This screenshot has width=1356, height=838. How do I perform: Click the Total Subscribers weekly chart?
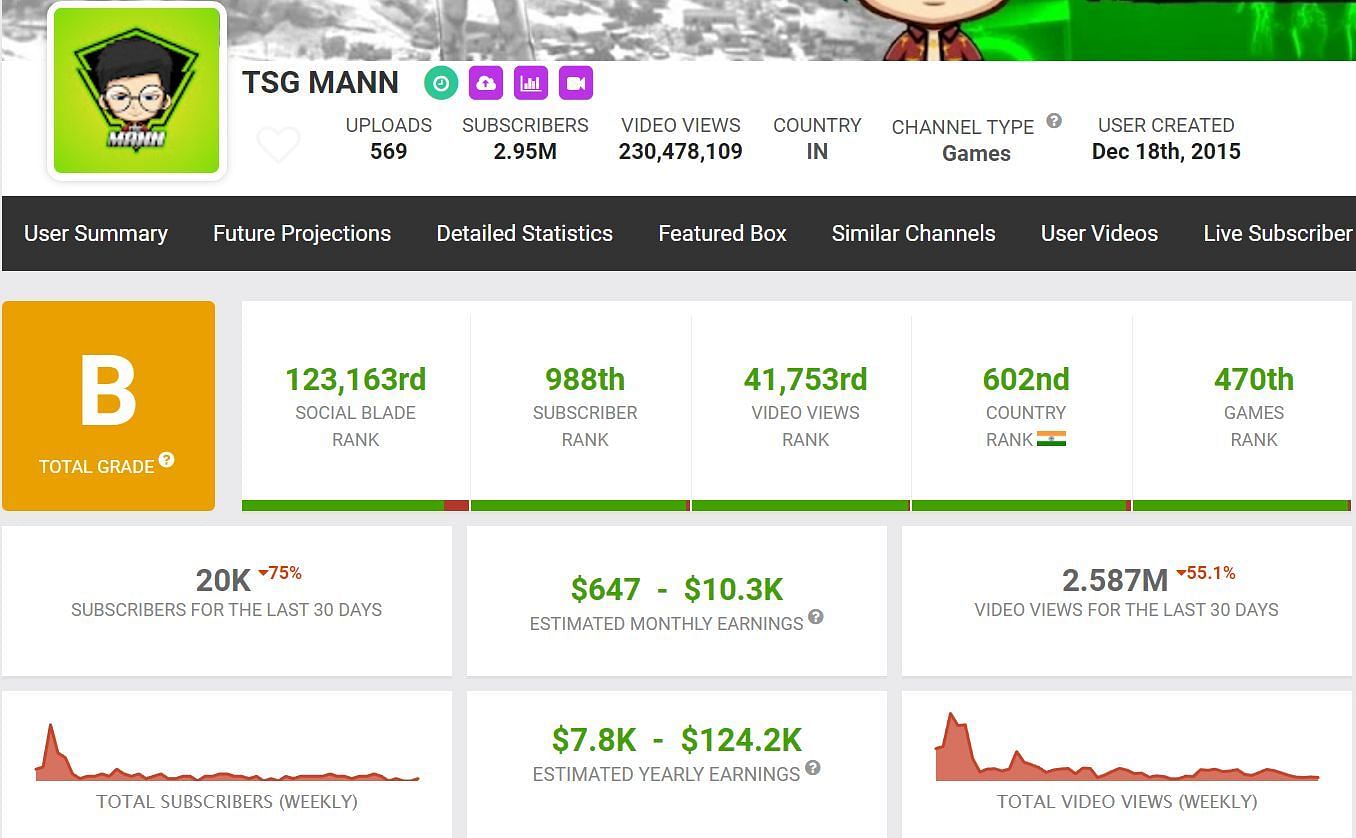click(x=227, y=752)
